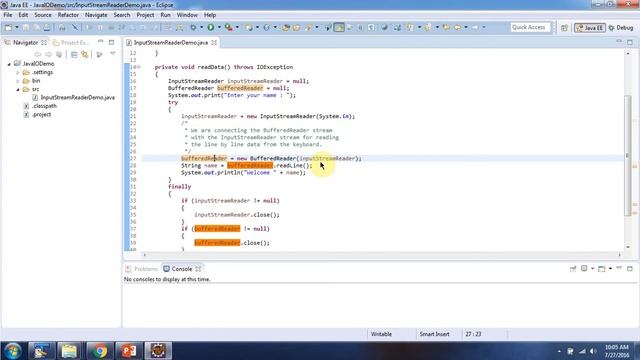Viewport: 640px width, 360px height.
Task: Open the Source menu
Action: click(x=43, y=15)
